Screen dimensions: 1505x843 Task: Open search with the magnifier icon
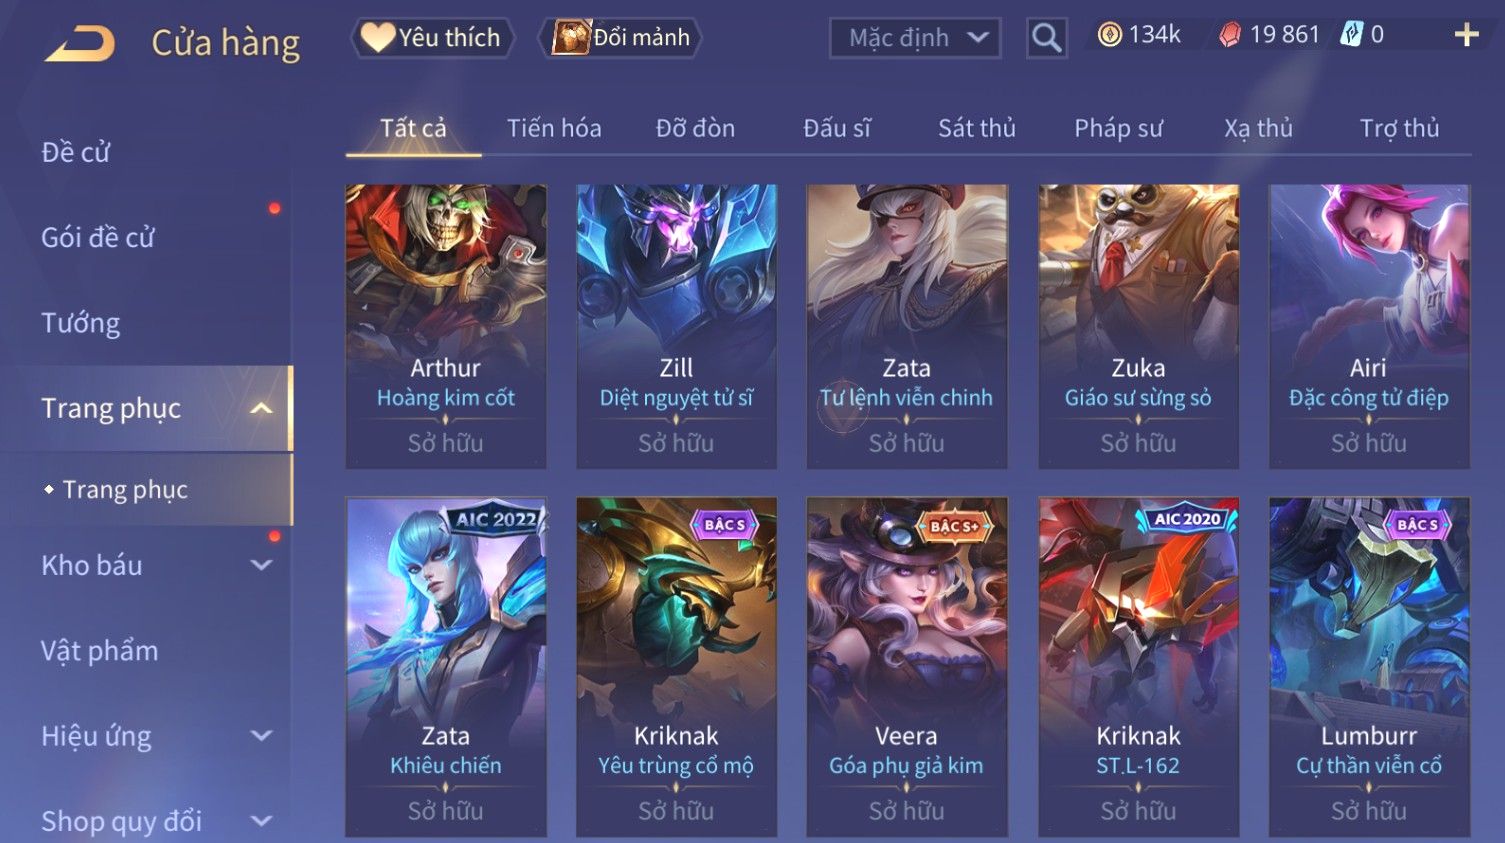click(x=1046, y=38)
